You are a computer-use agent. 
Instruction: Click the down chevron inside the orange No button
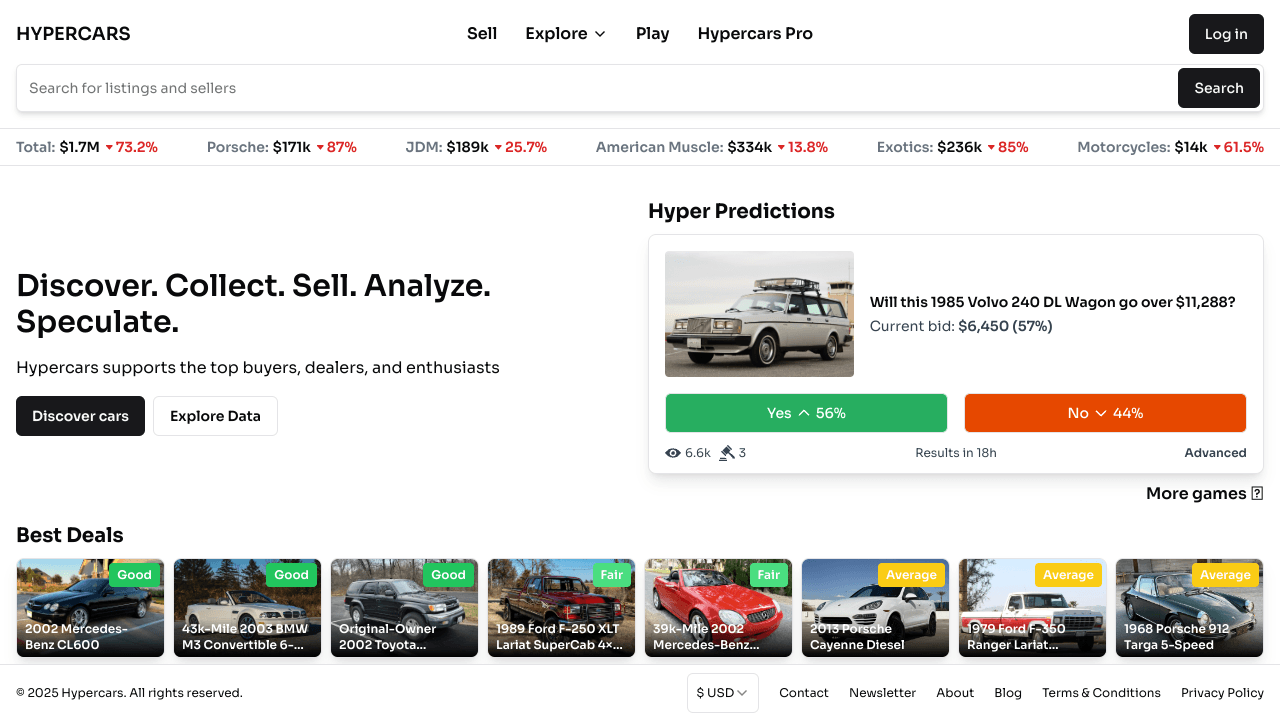click(1102, 412)
